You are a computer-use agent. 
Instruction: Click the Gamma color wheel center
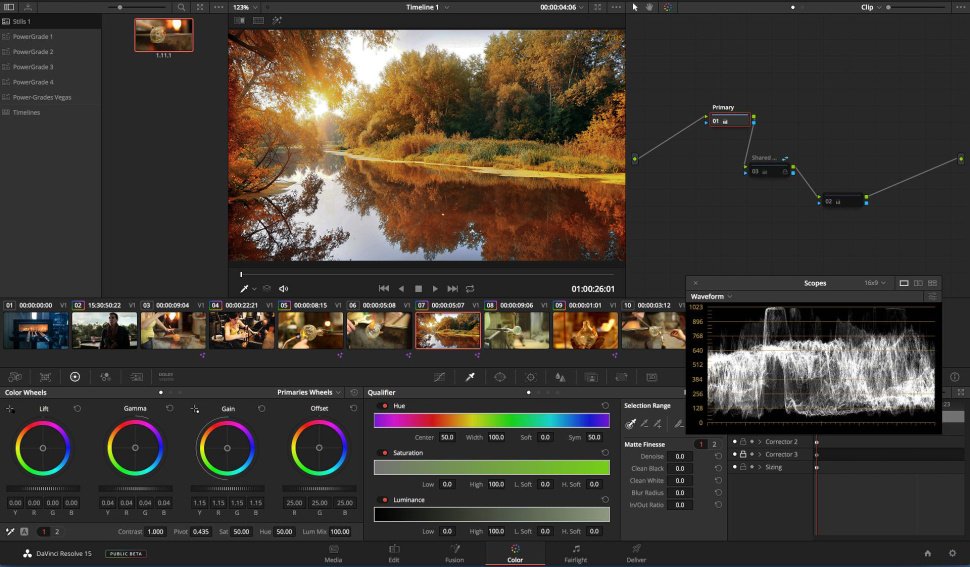pyautogui.click(x=135, y=448)
